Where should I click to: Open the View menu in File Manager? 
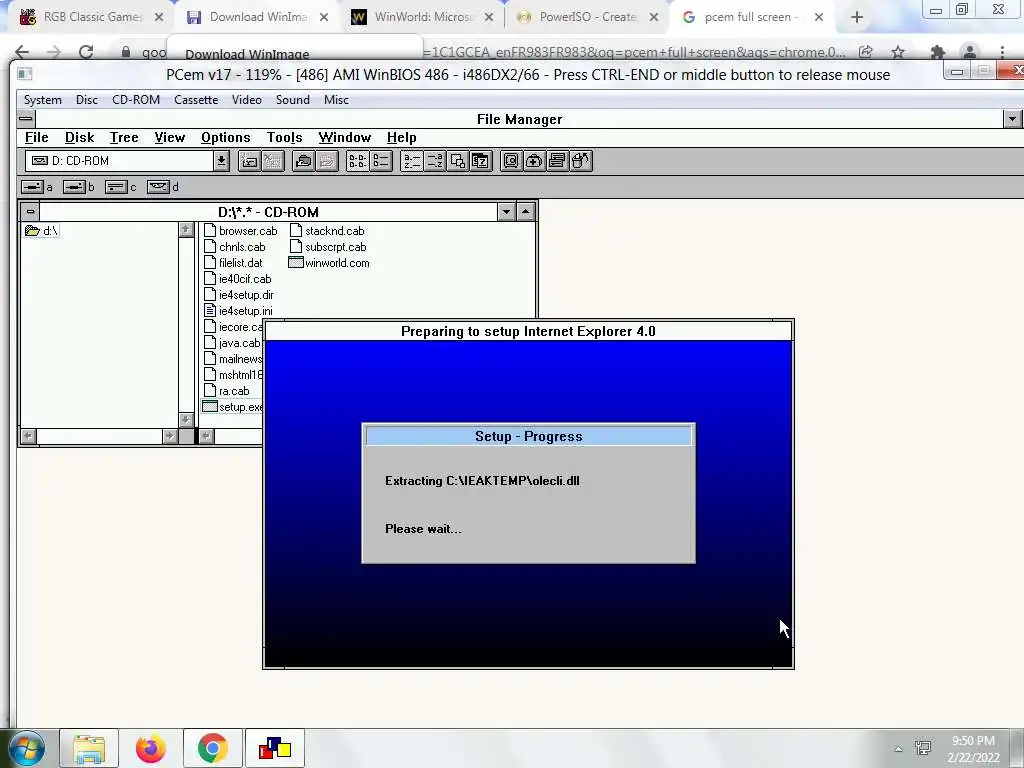point(170,138)
